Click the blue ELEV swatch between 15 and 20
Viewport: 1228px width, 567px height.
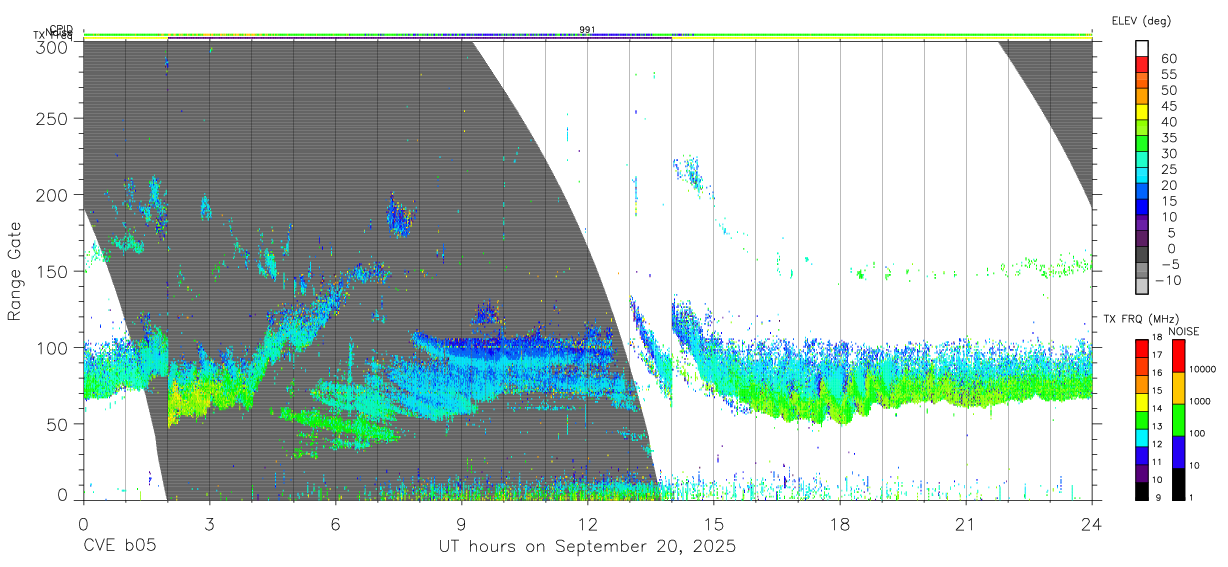[x=1142, y=192]
